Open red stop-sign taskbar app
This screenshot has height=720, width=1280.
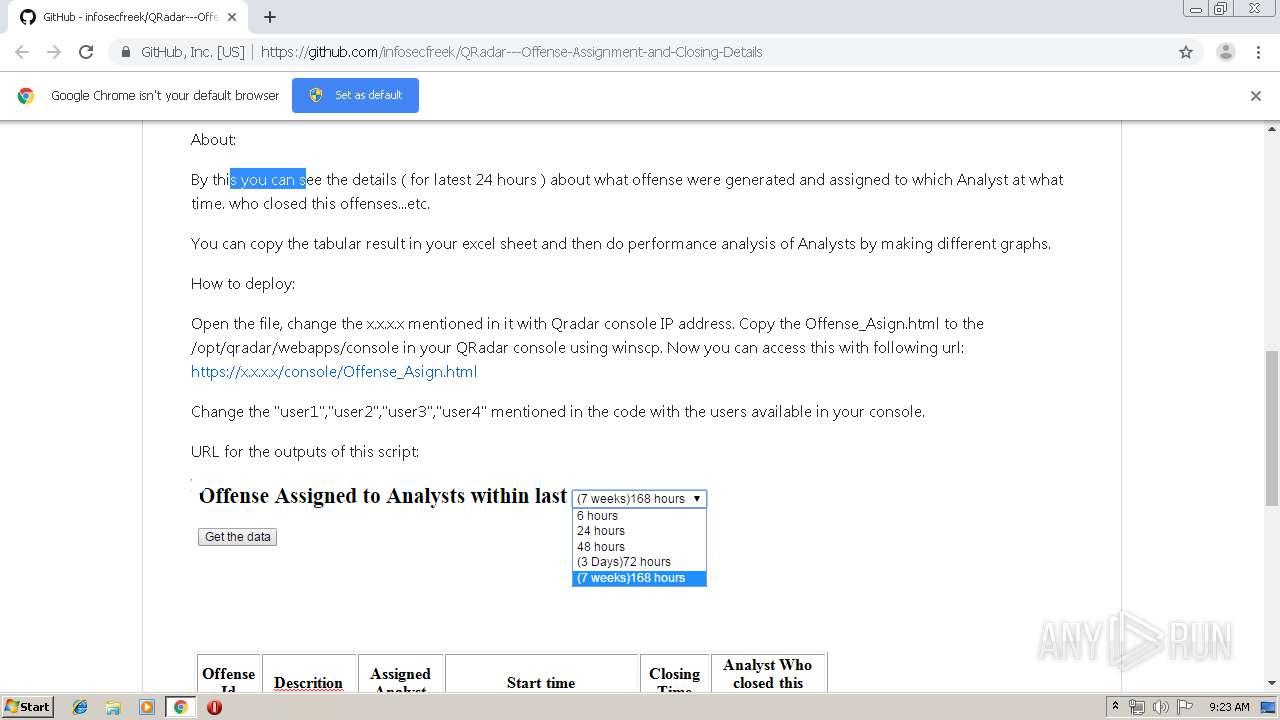[x=214, y=707]
